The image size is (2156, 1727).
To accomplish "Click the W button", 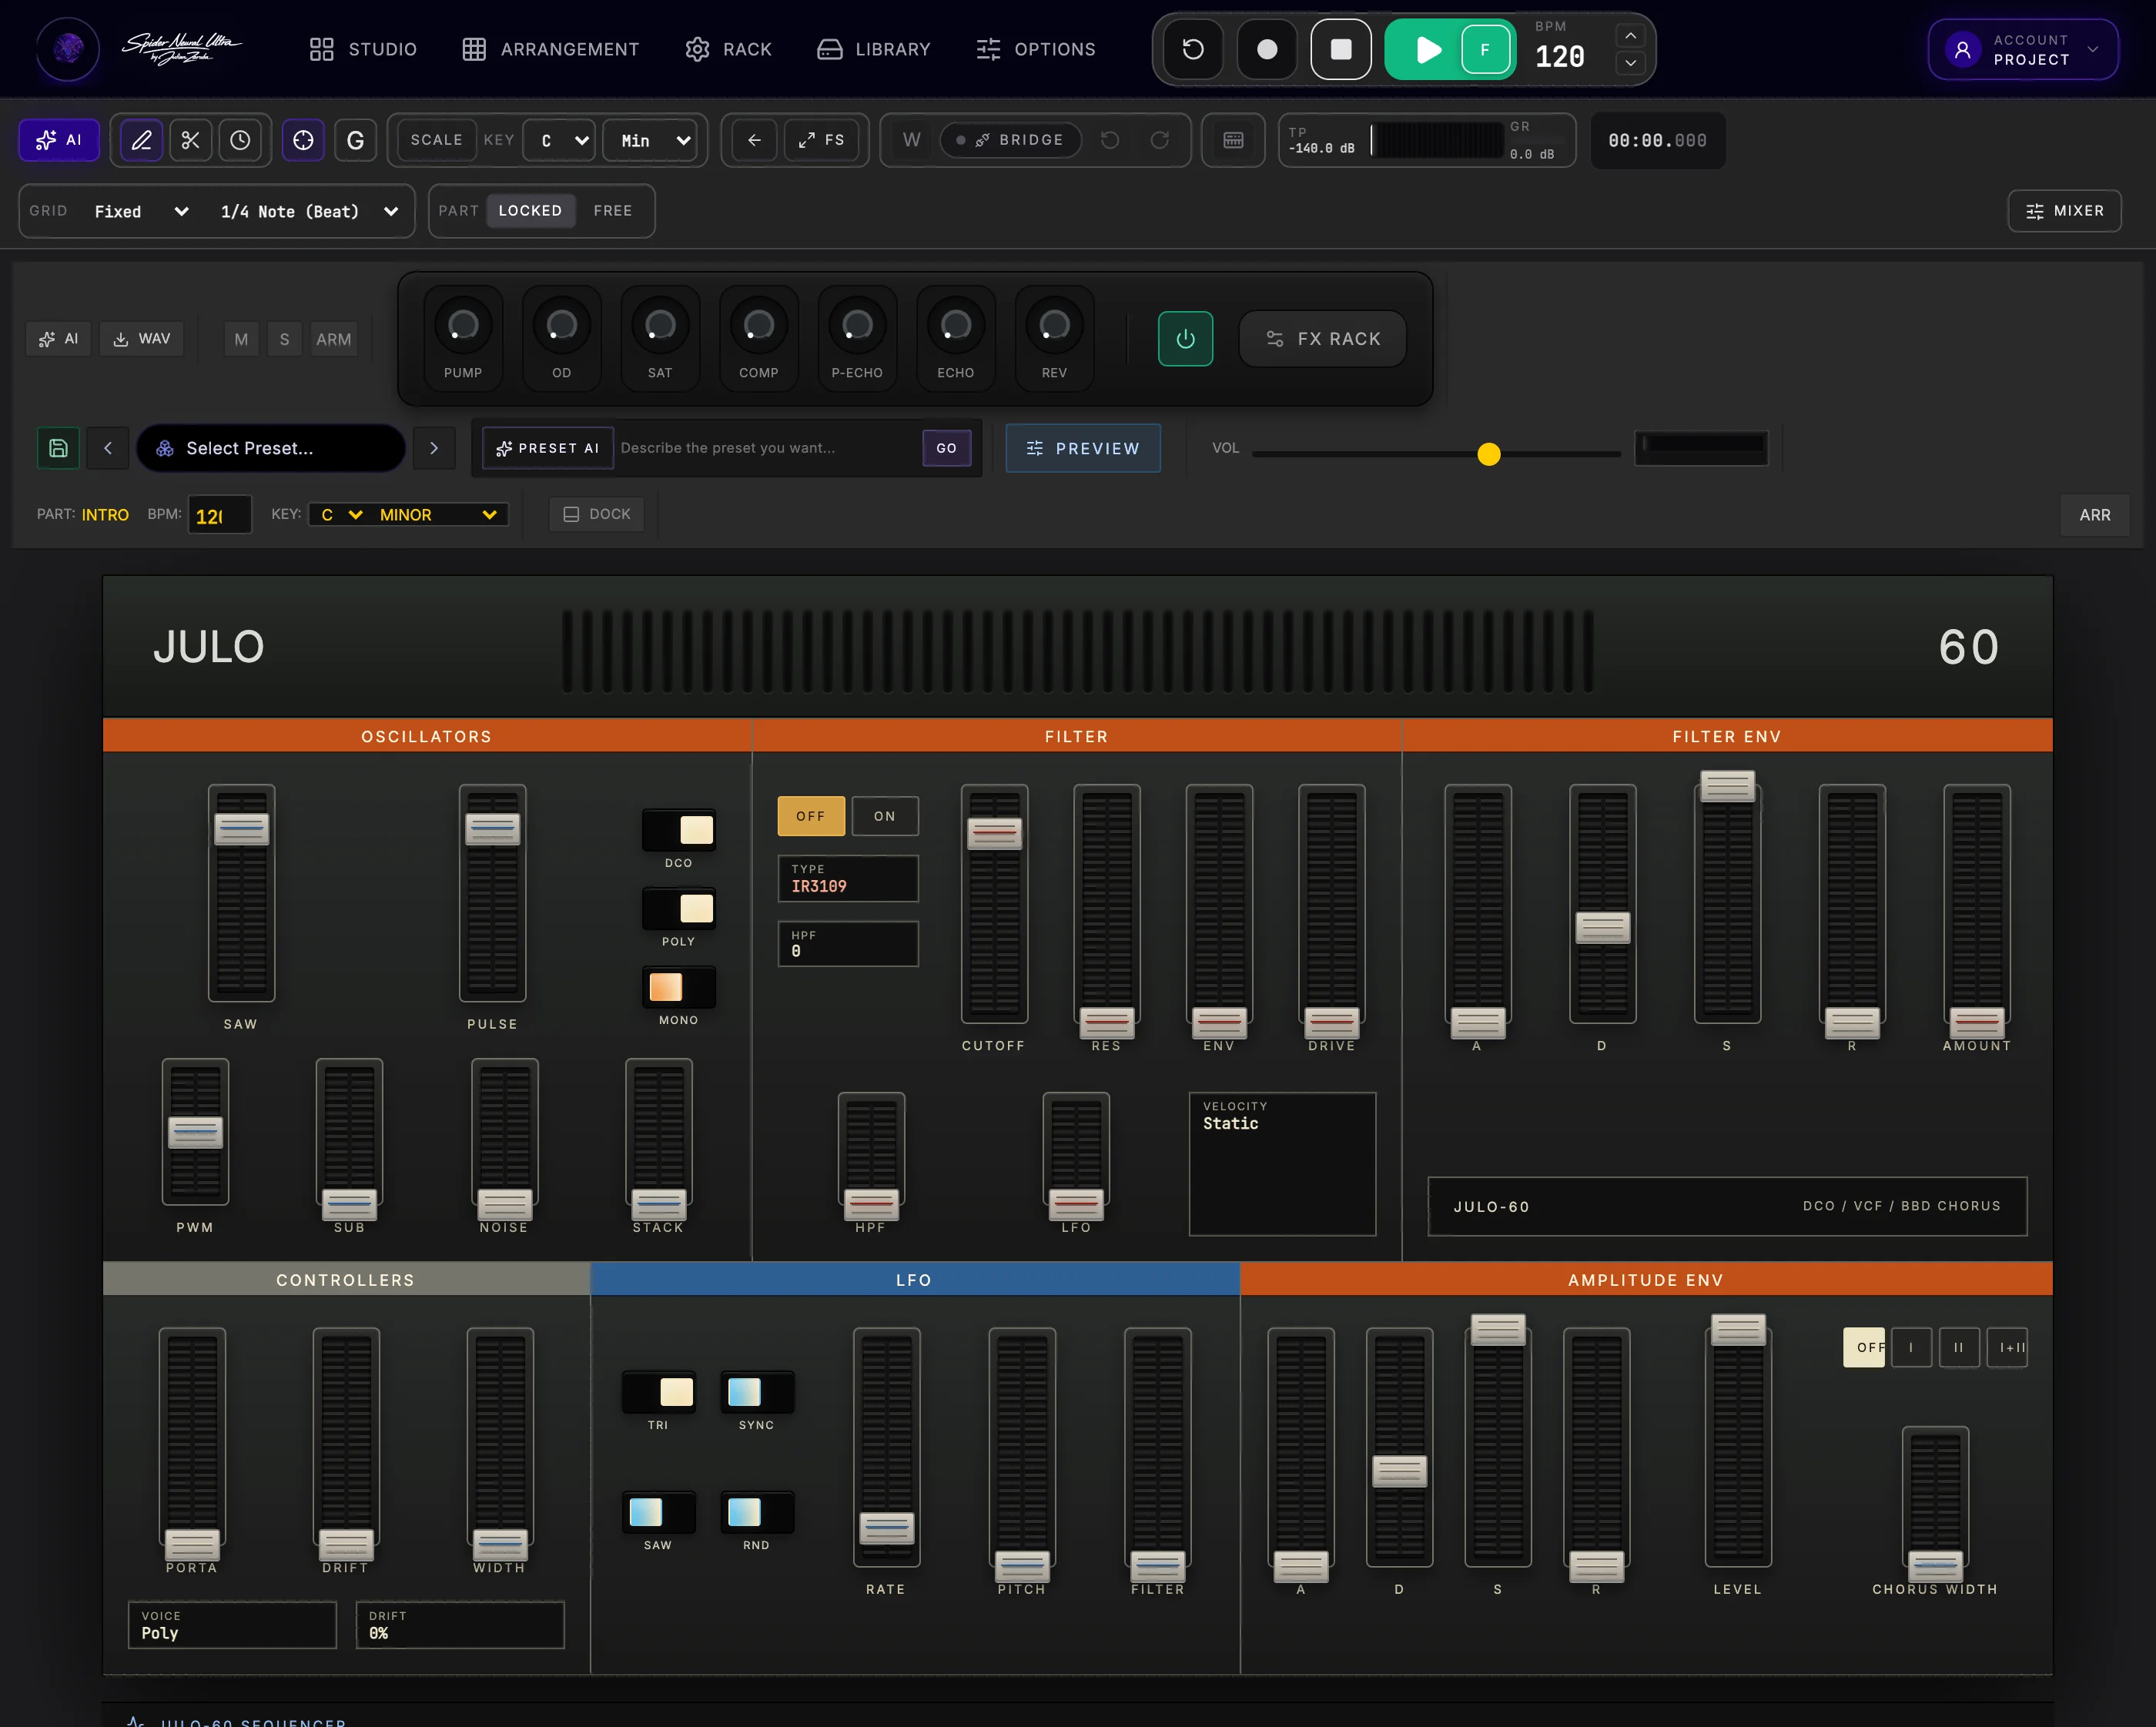I will tap(911, 140).
